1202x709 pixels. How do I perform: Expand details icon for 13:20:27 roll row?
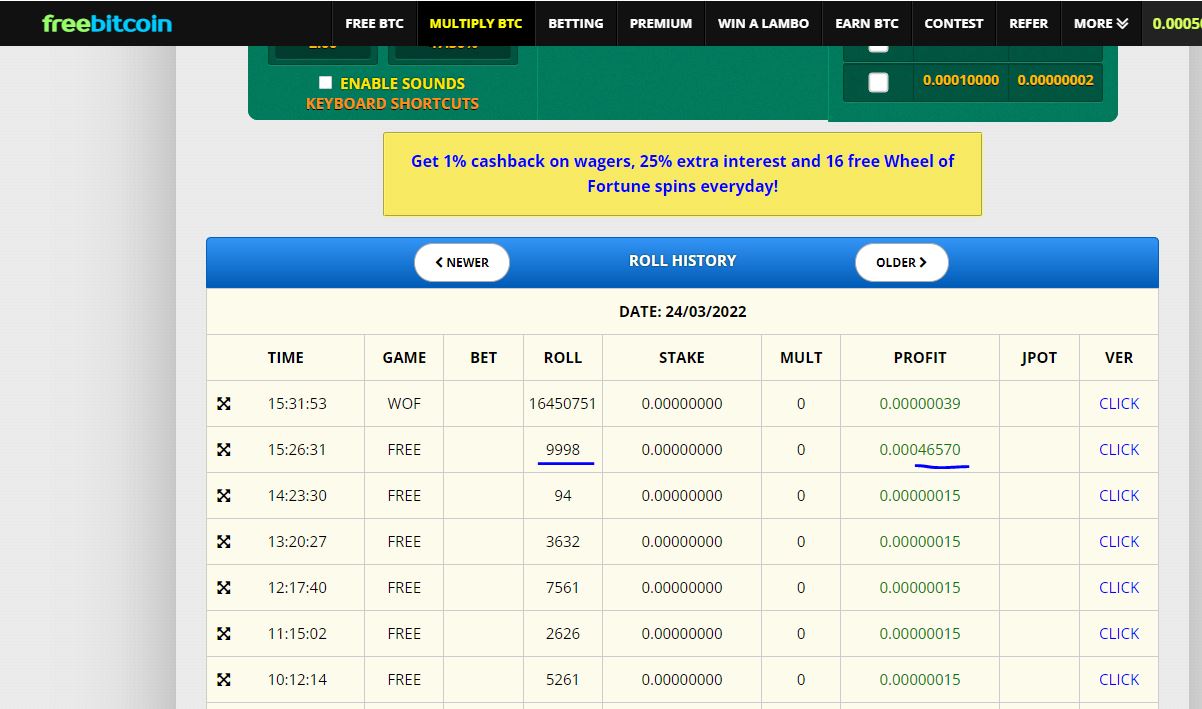224,542
